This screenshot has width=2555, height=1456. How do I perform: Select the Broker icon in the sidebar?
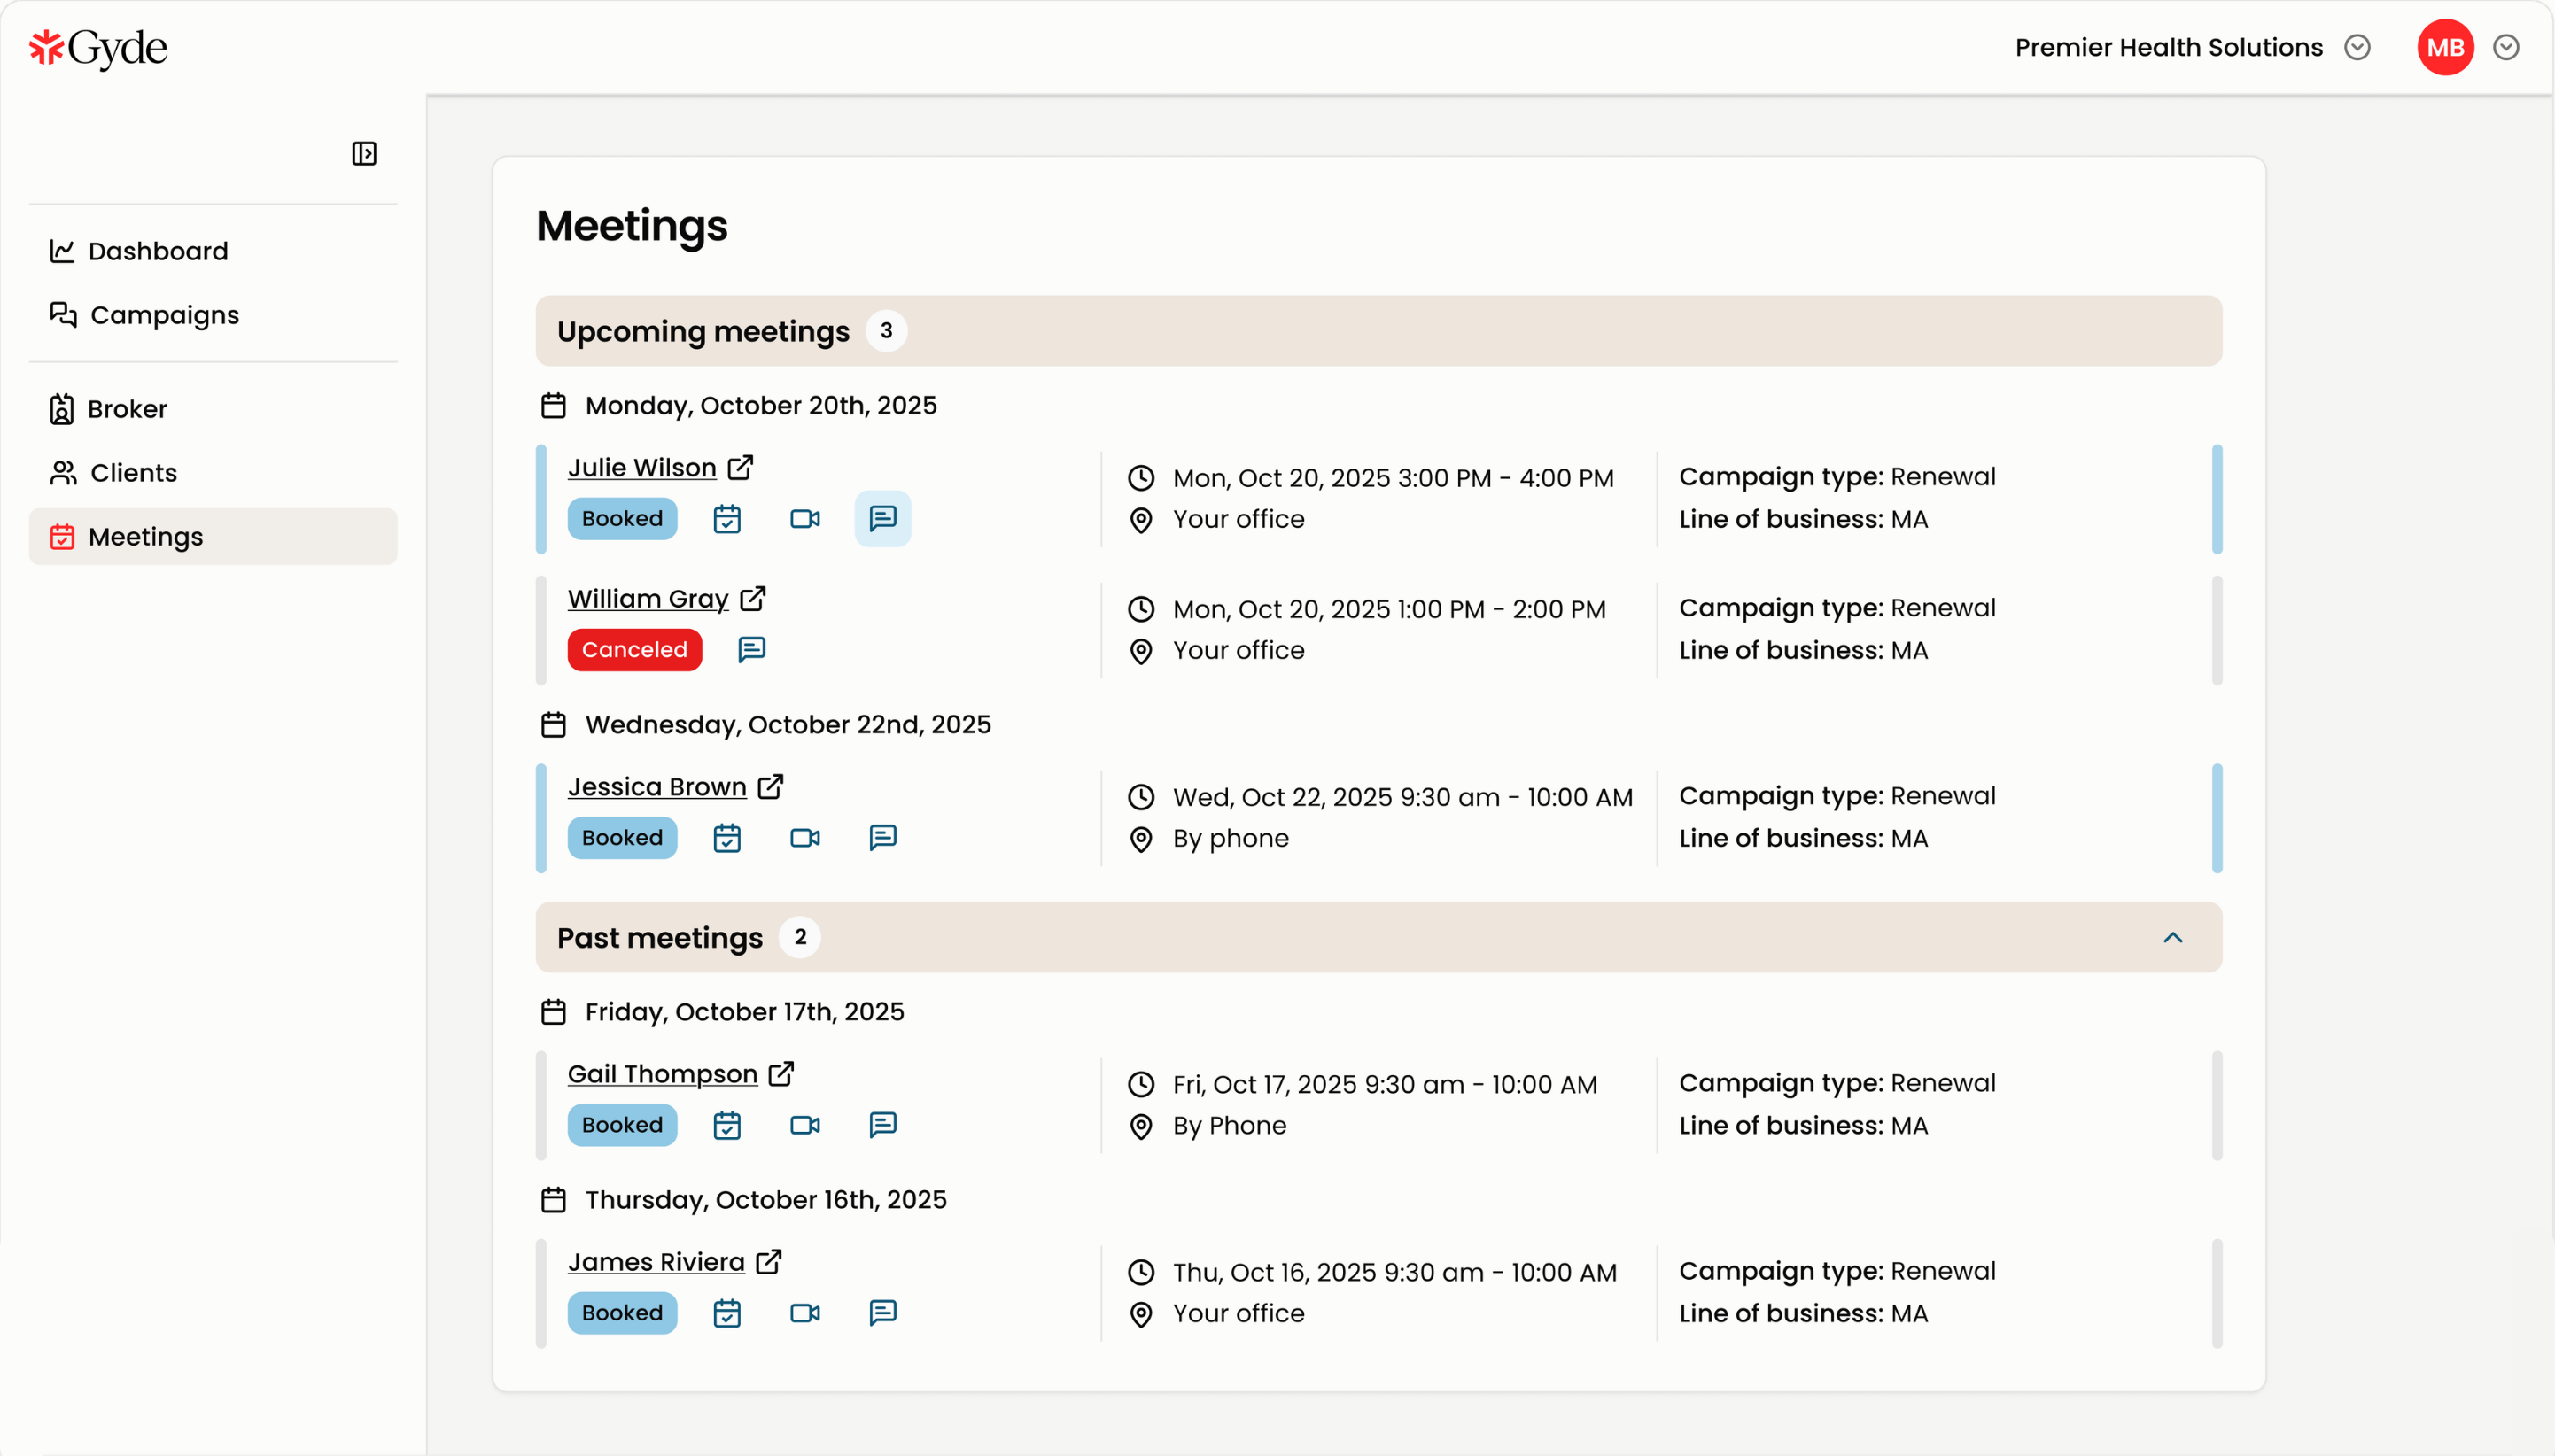point(62,408)
